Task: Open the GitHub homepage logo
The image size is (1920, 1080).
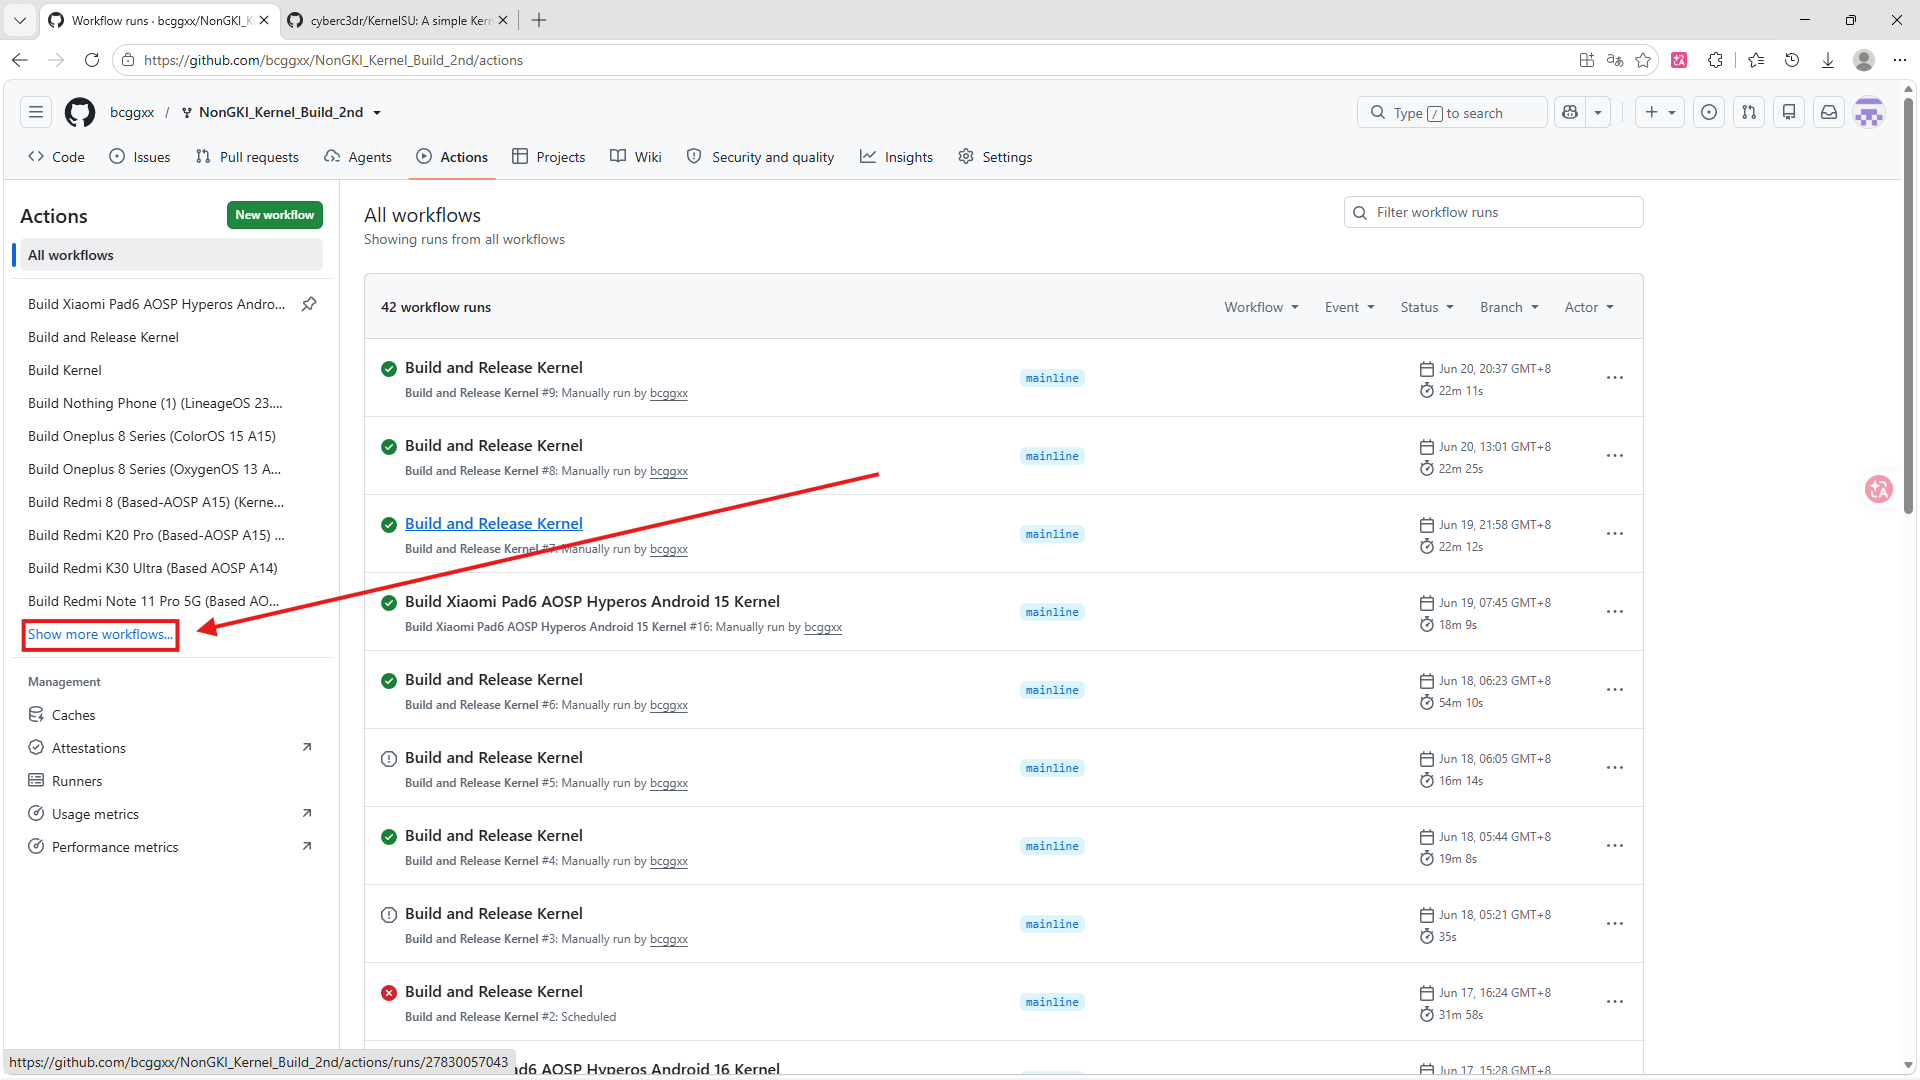Action: [x=80, y=112]
